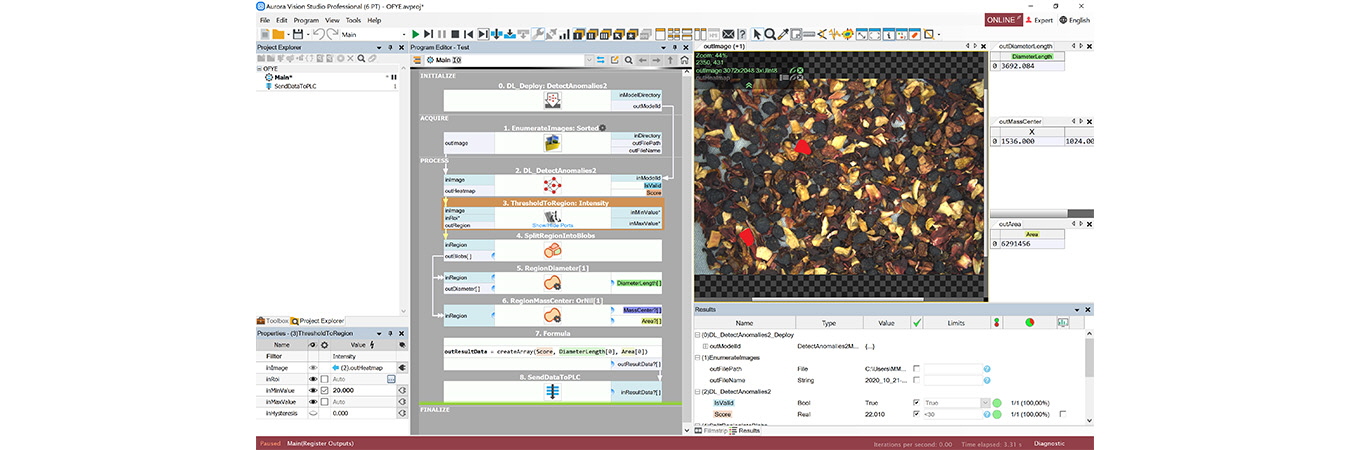Enable the inRoi checkbox in Properties
1350x450 pixels.
pyautogui.click(x=325, y=379)
